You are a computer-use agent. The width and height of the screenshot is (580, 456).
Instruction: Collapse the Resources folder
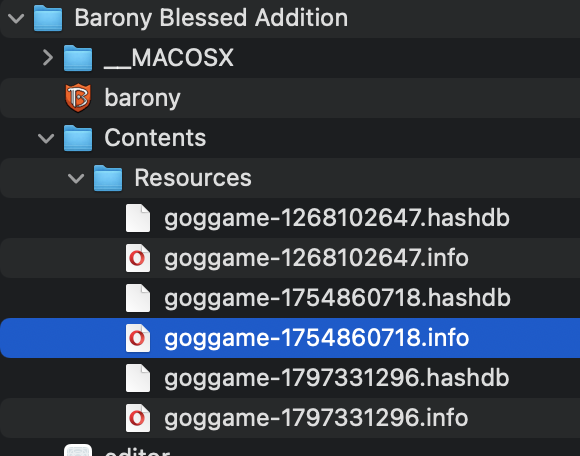pyautogui.click(x=76, y=179)
